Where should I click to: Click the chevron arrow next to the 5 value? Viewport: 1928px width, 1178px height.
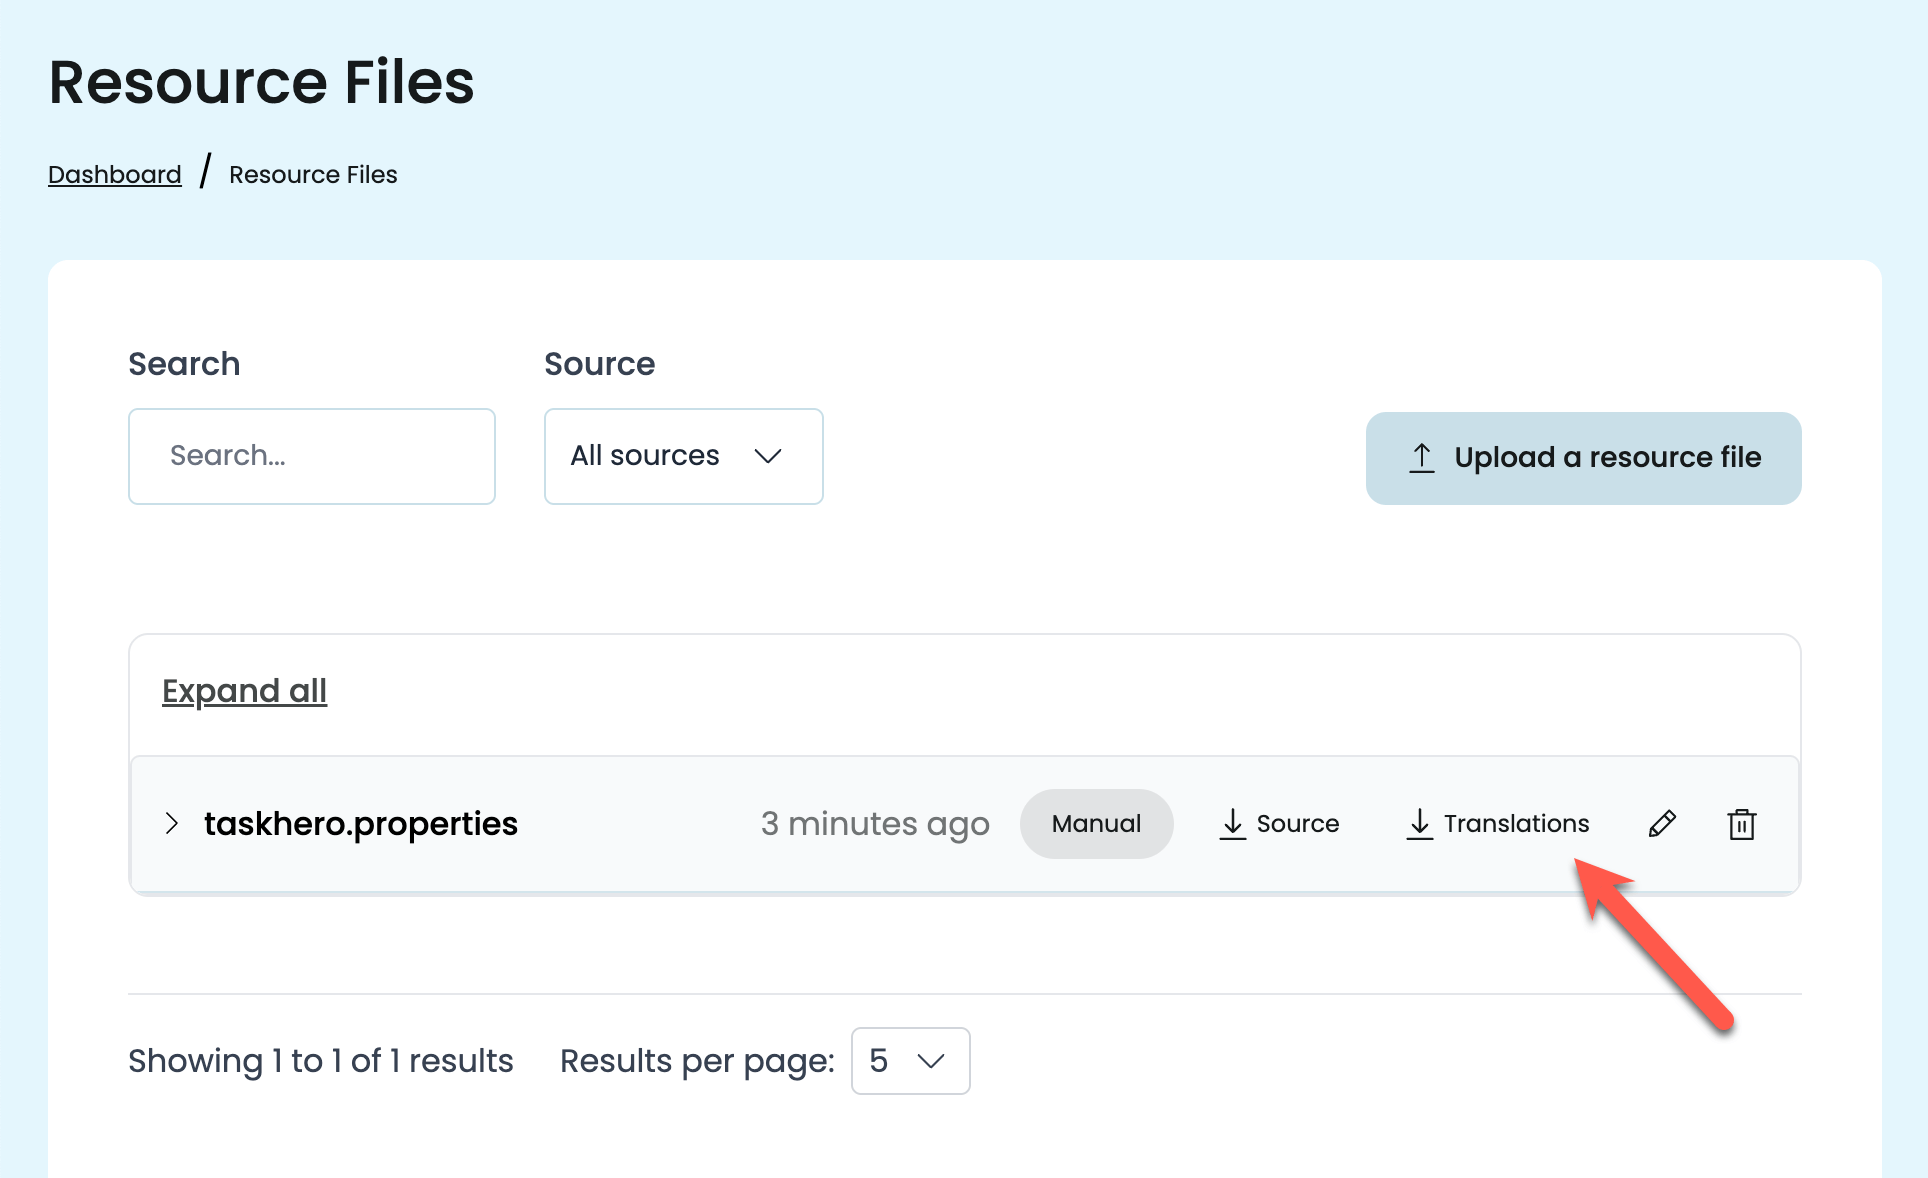pos(931,1061)
